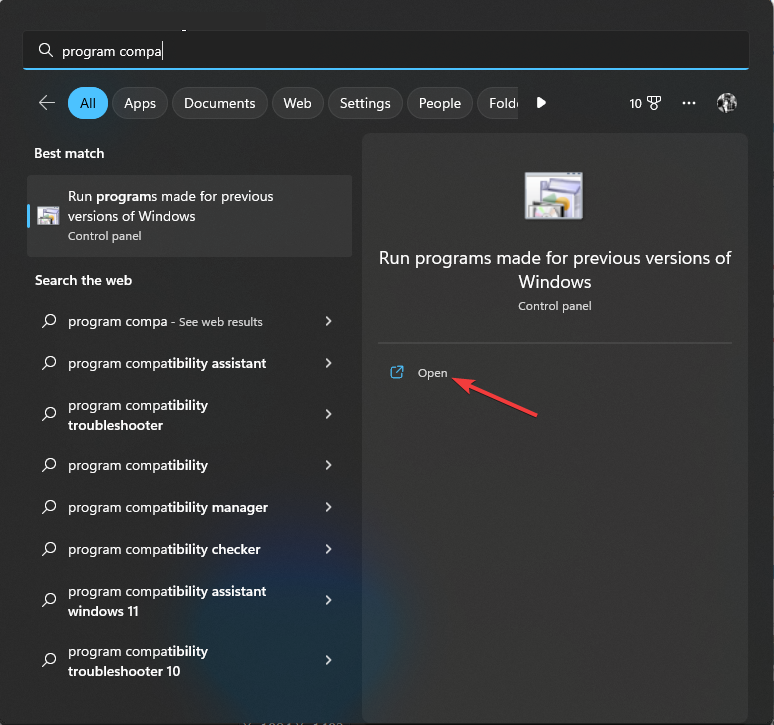The width and height of the screenshot is (774, 725).
Task: Switch to the Apps filter tab
Action: [140, 103]
